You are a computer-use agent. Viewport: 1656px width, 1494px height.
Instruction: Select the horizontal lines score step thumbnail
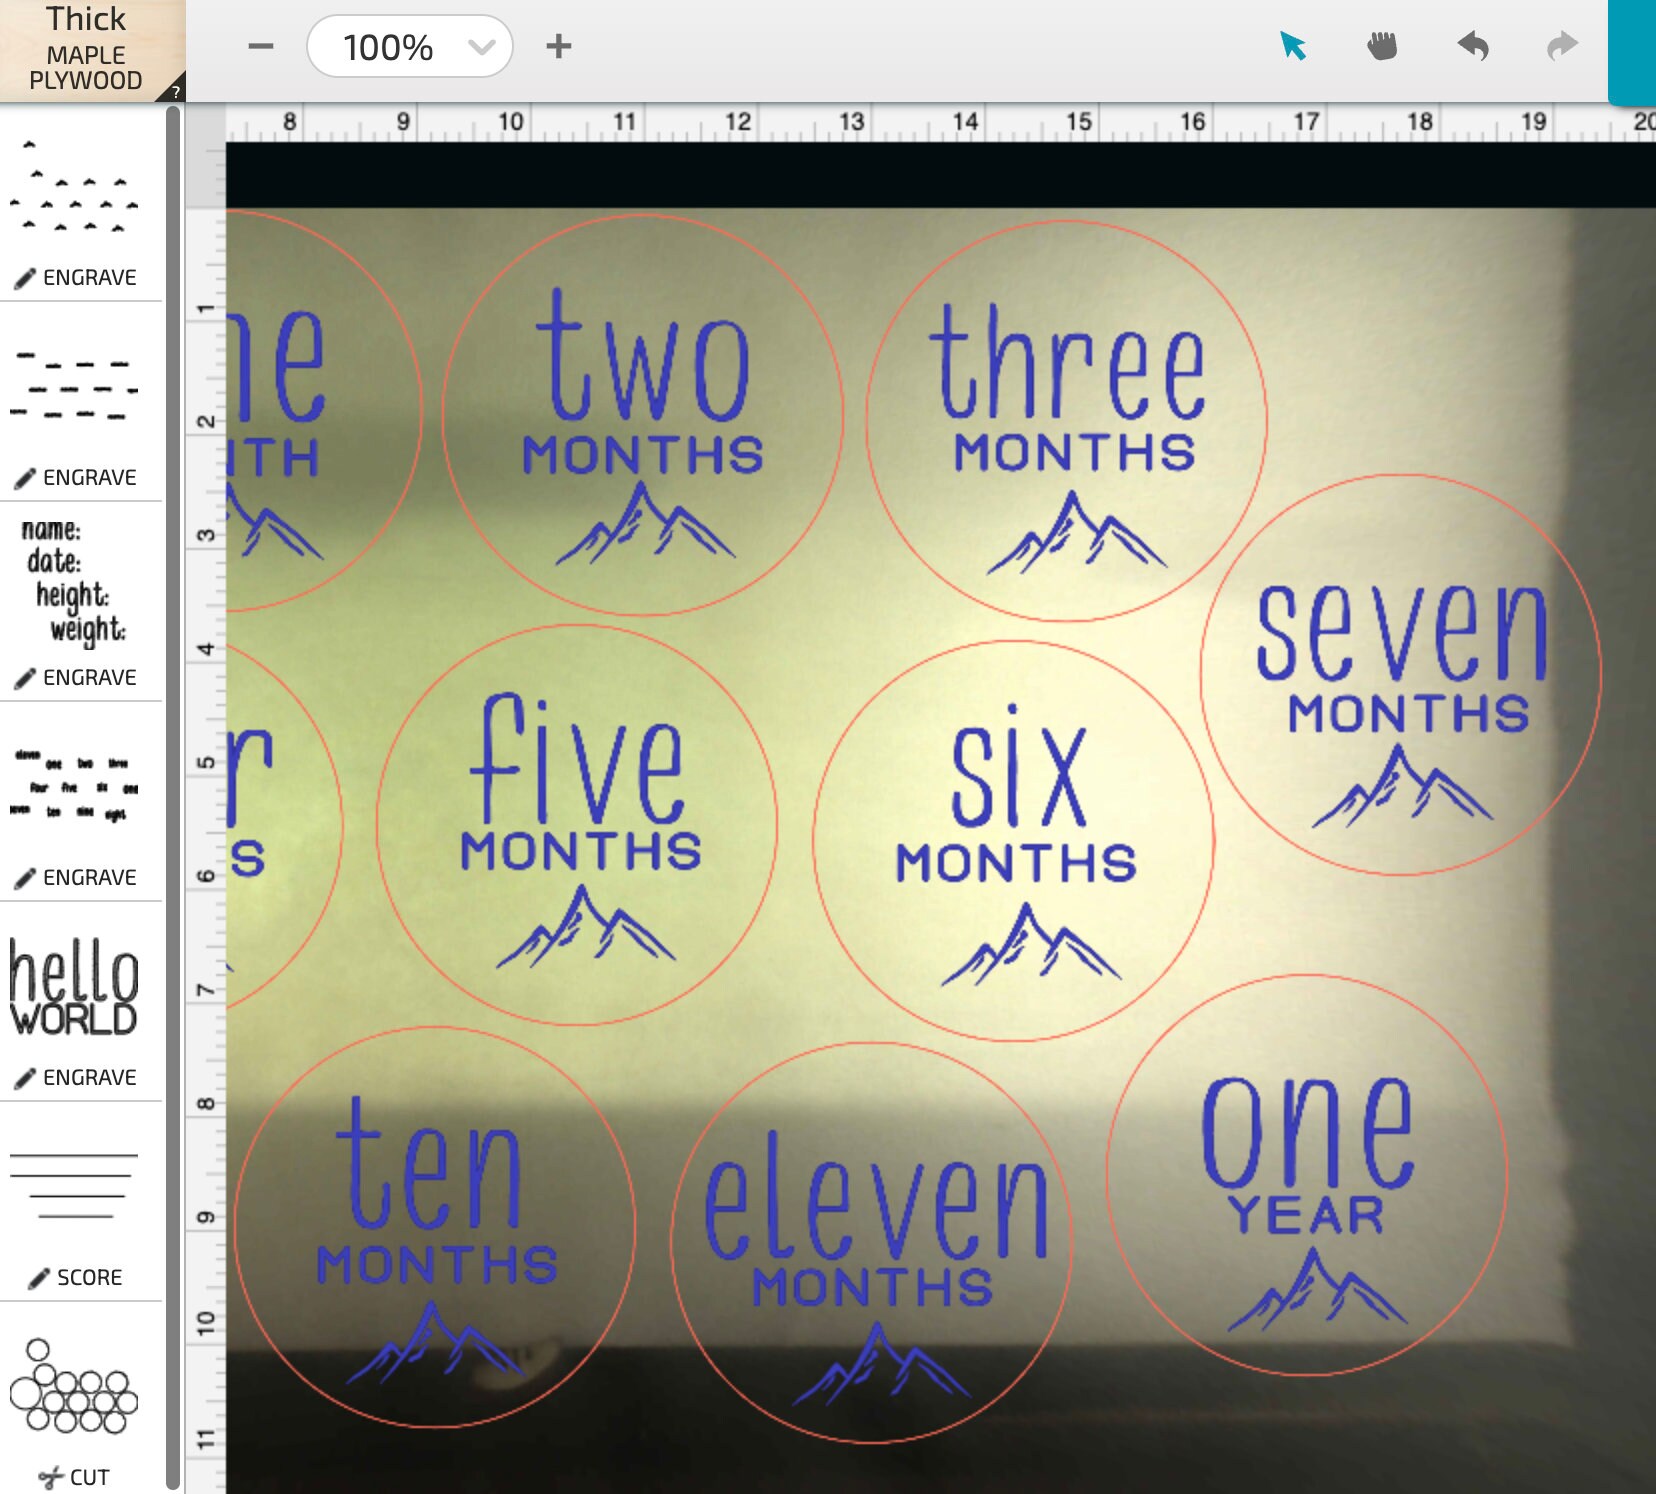74,1186
